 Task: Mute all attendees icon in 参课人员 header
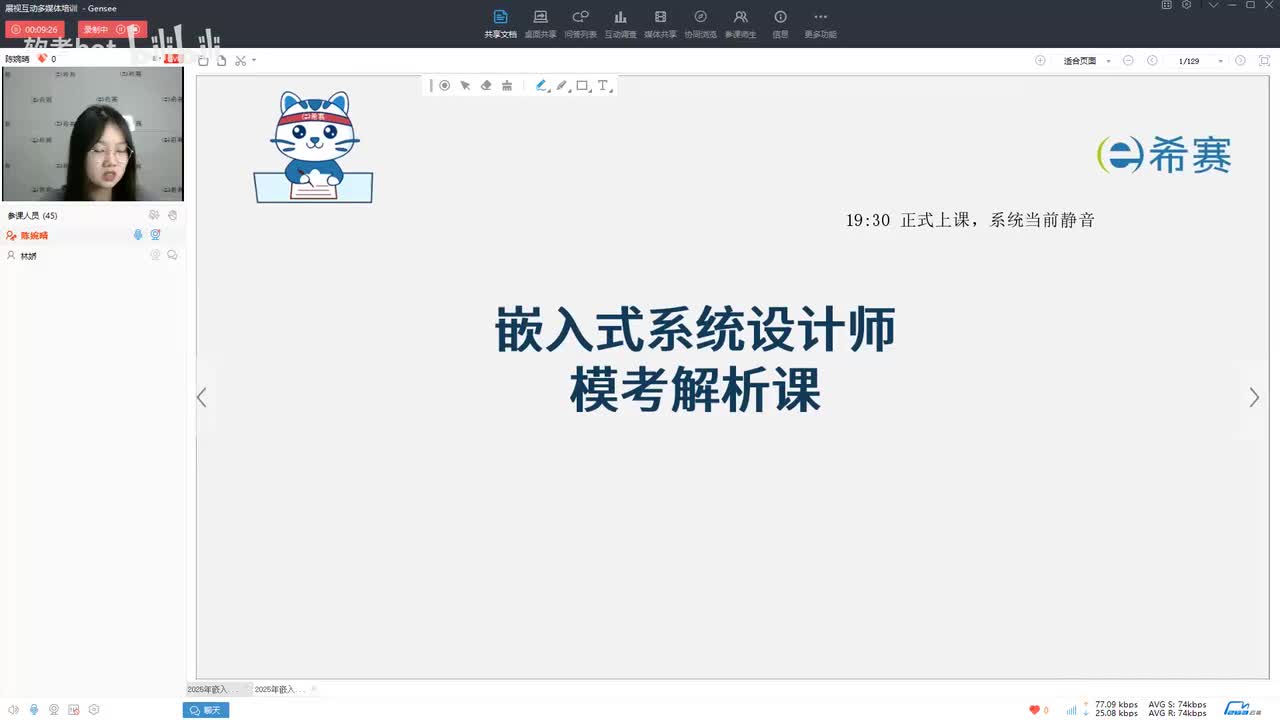point(154,215)
